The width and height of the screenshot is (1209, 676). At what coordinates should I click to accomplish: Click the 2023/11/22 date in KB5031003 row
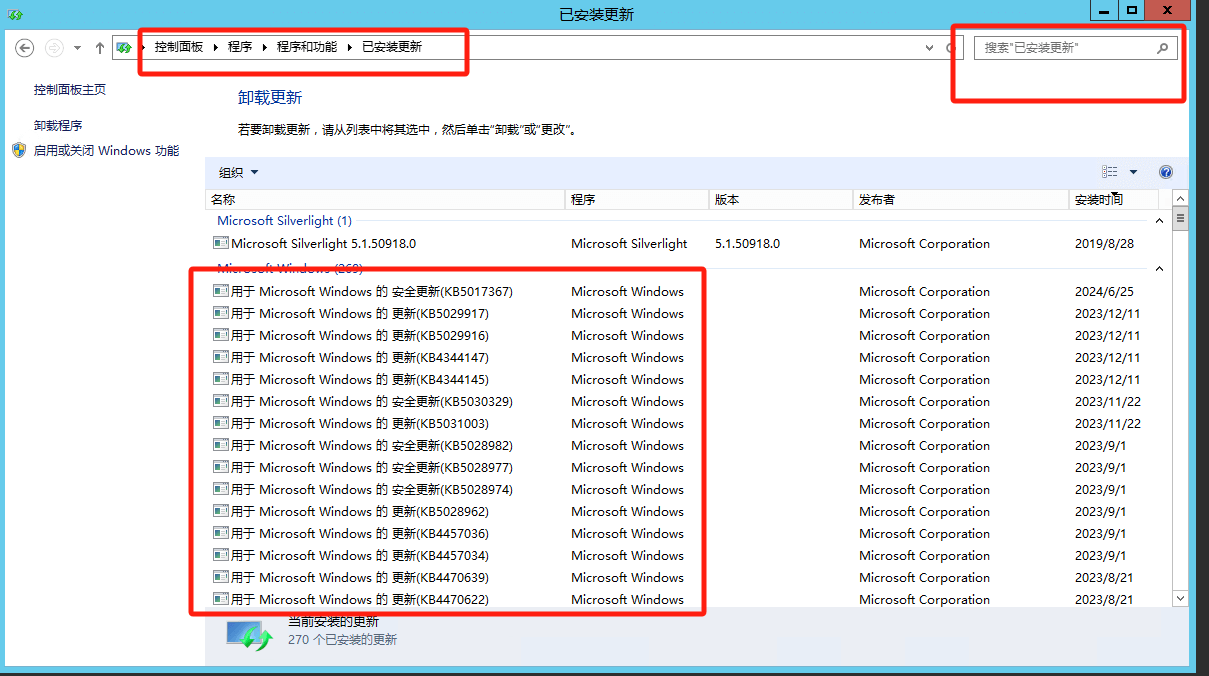click(1108, 423)
